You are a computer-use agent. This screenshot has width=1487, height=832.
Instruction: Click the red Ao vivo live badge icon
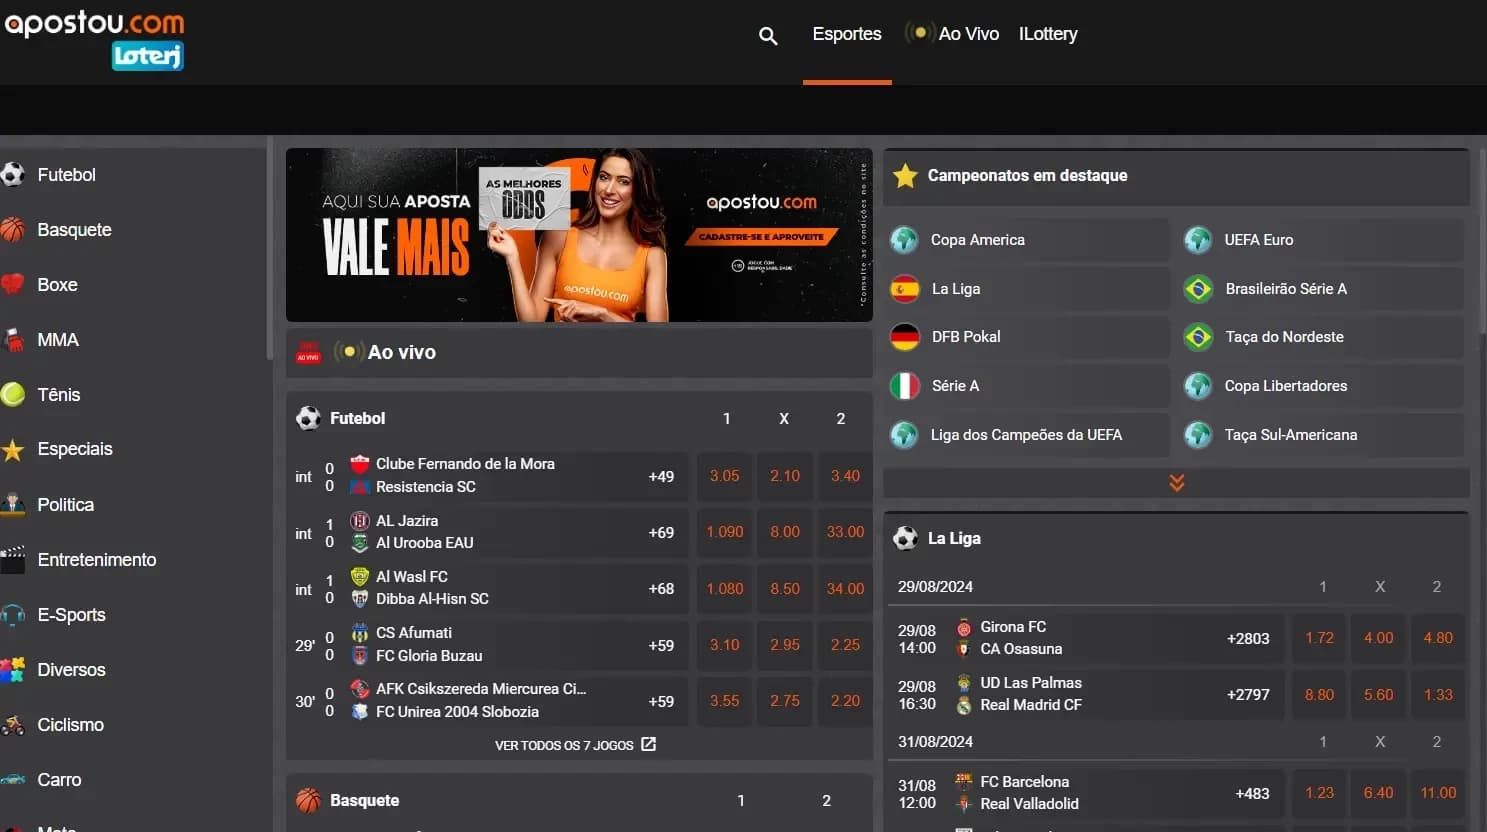tap(308, 352)
